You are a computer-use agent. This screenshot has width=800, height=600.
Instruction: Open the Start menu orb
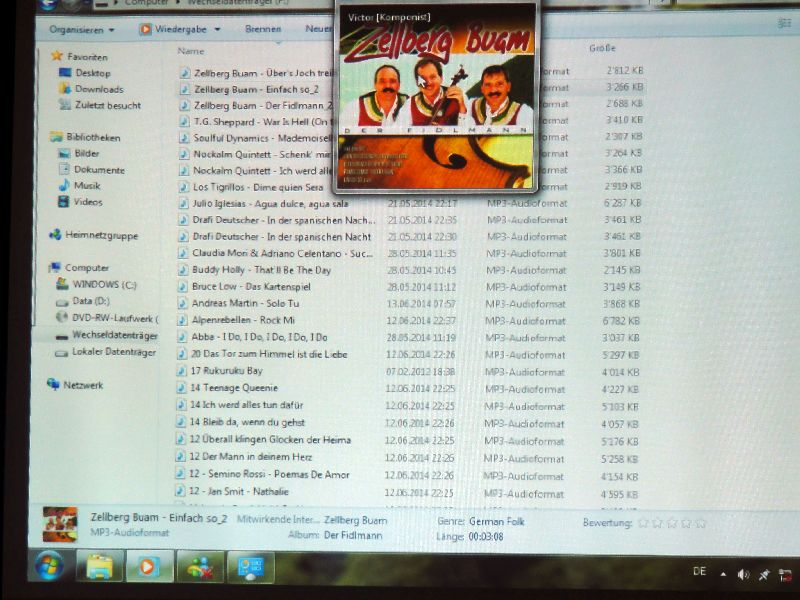coord(48,566)
